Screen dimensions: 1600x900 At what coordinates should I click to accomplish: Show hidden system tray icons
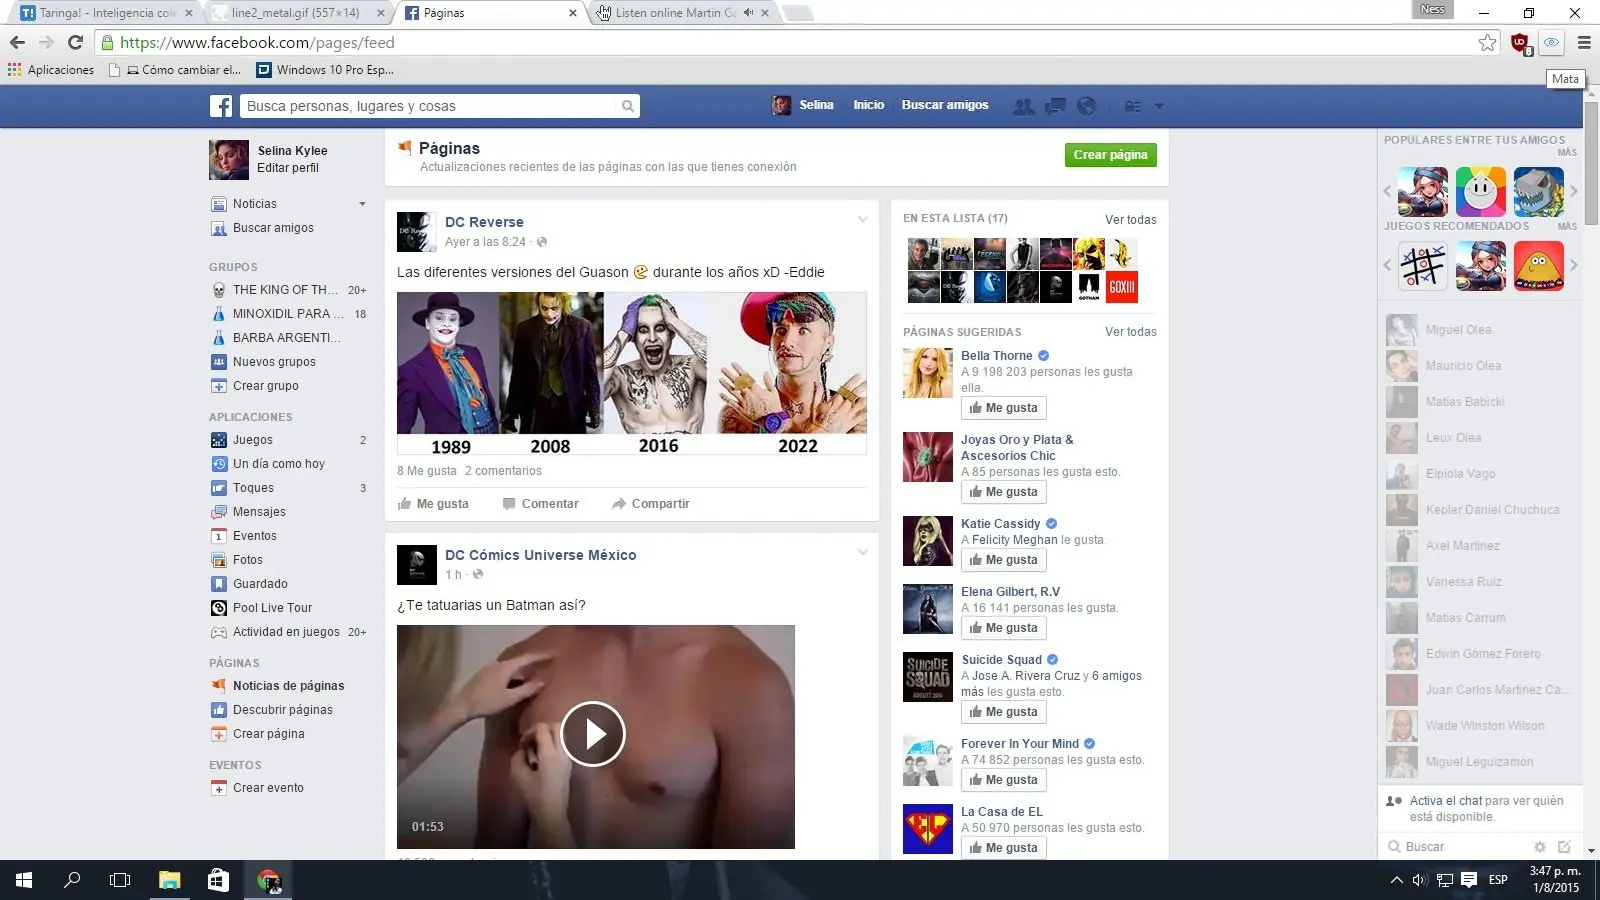(x=1396, y=880)
